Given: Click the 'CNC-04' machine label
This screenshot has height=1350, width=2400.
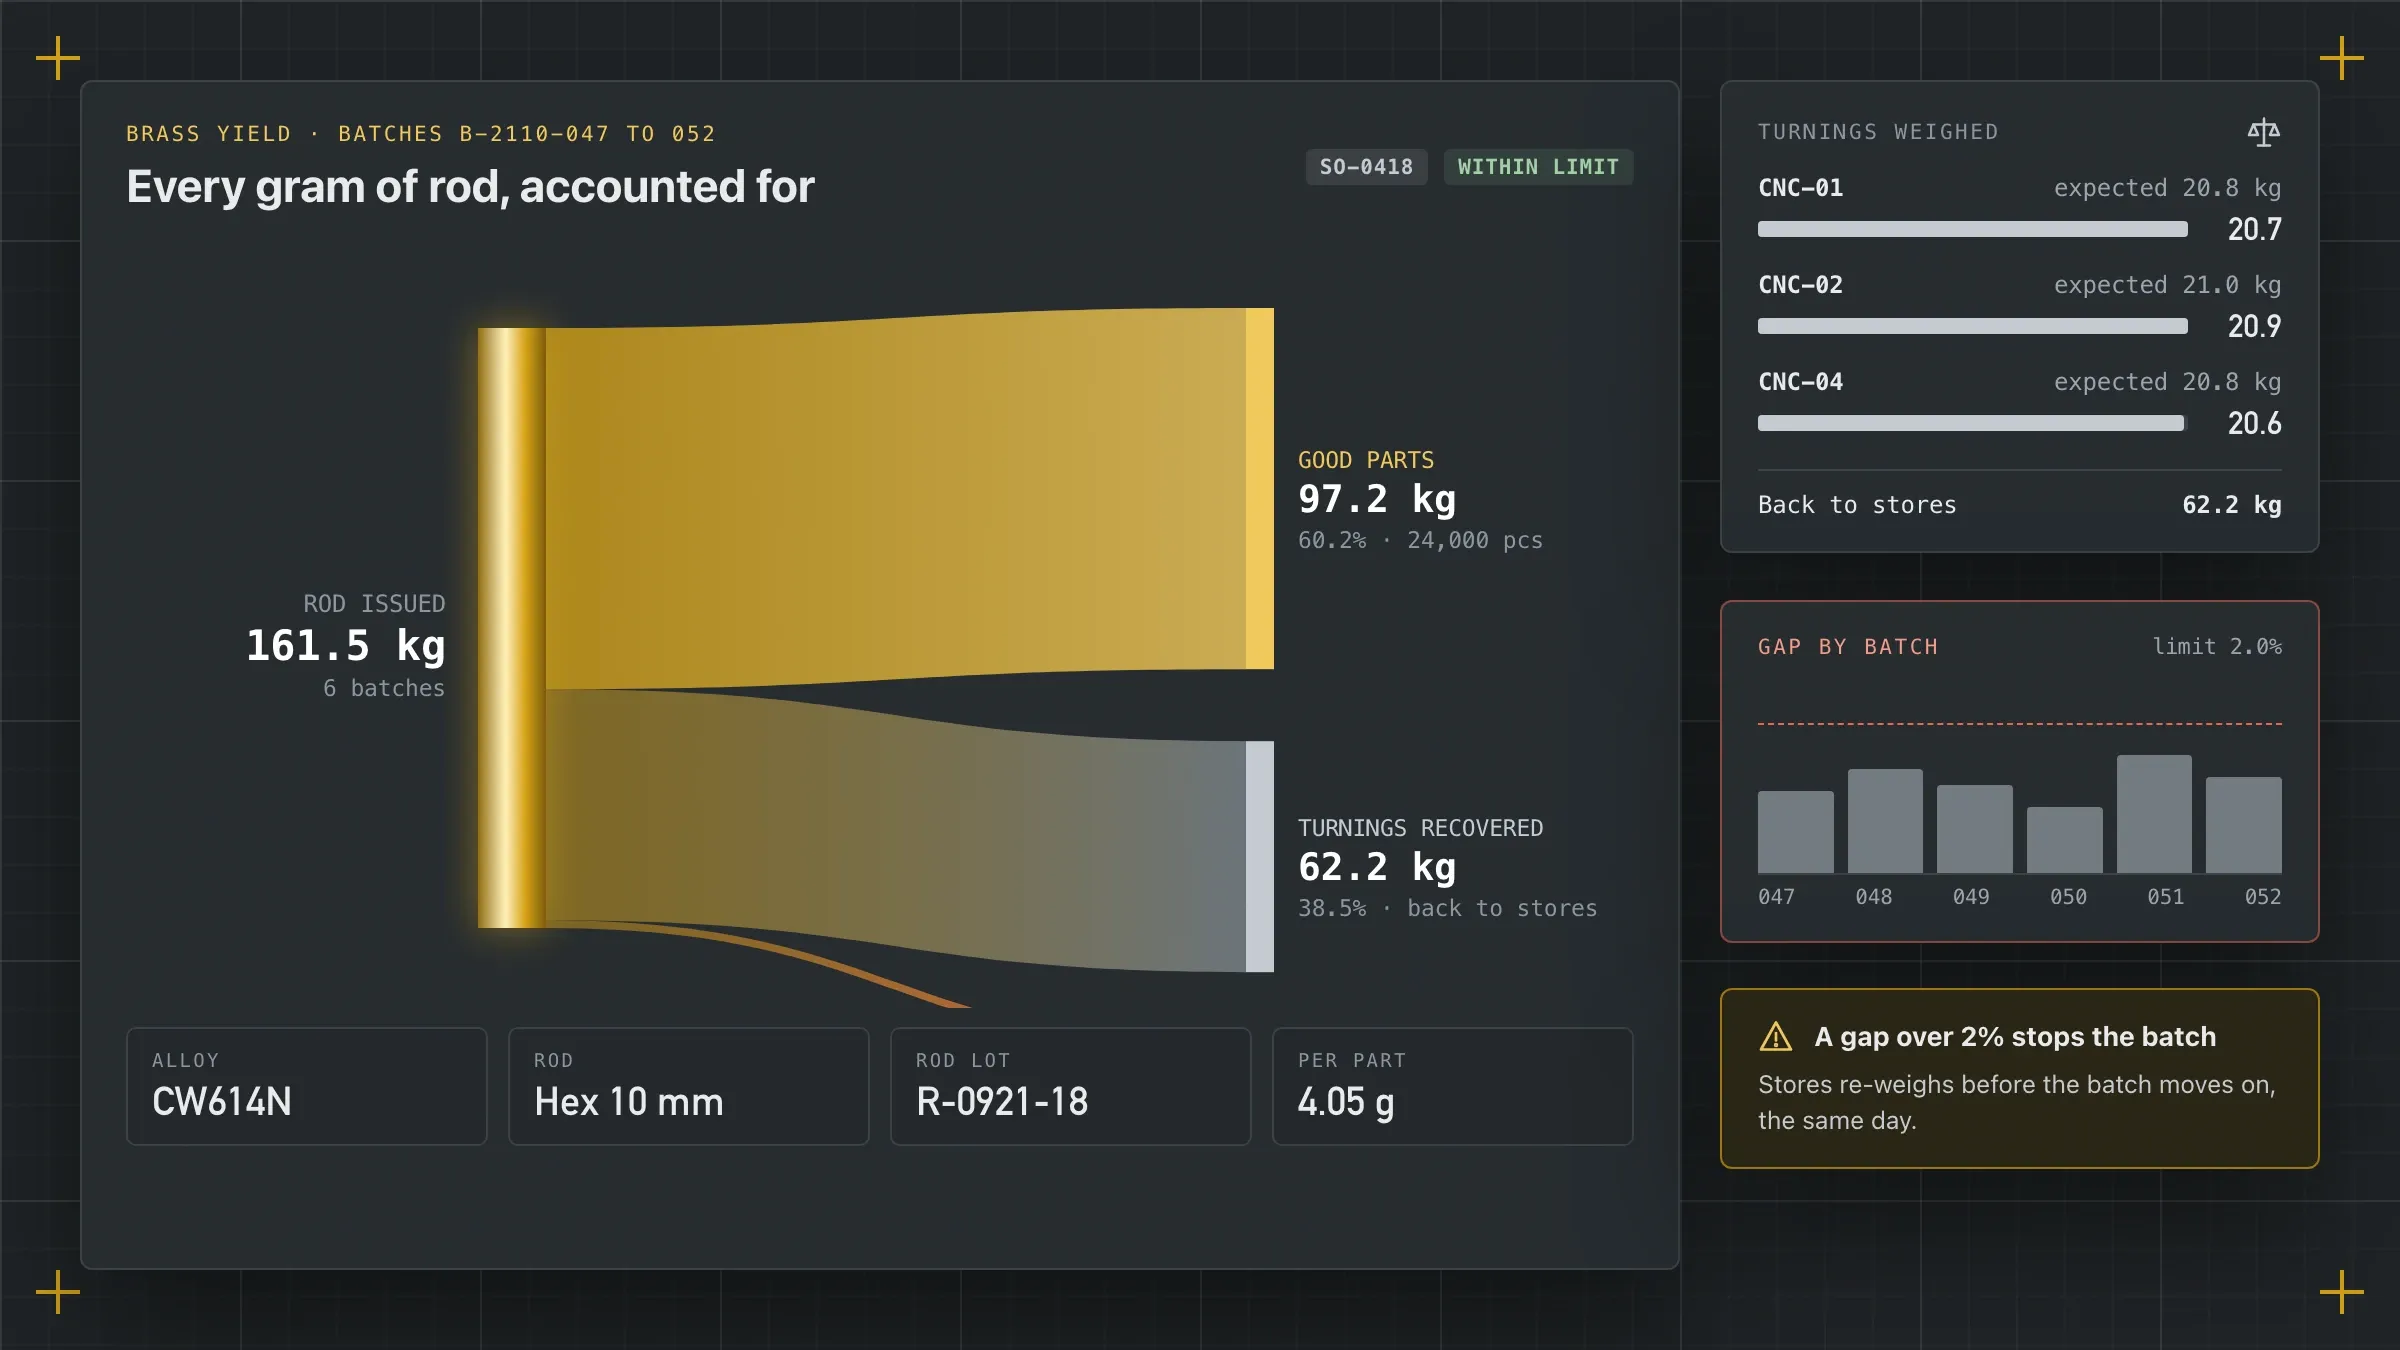Looking at the screenshot, I should [1800, 382].
